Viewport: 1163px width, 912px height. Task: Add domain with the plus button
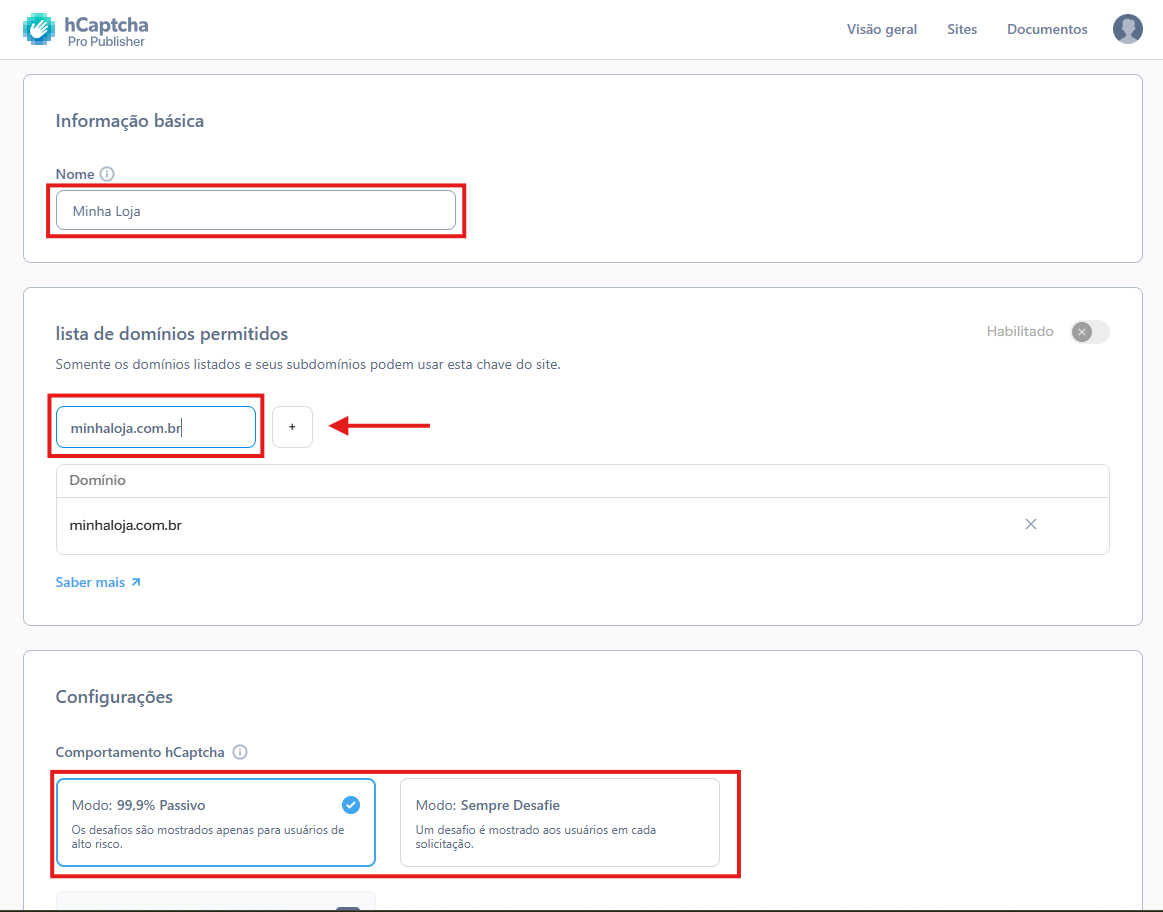click(292, 427)
